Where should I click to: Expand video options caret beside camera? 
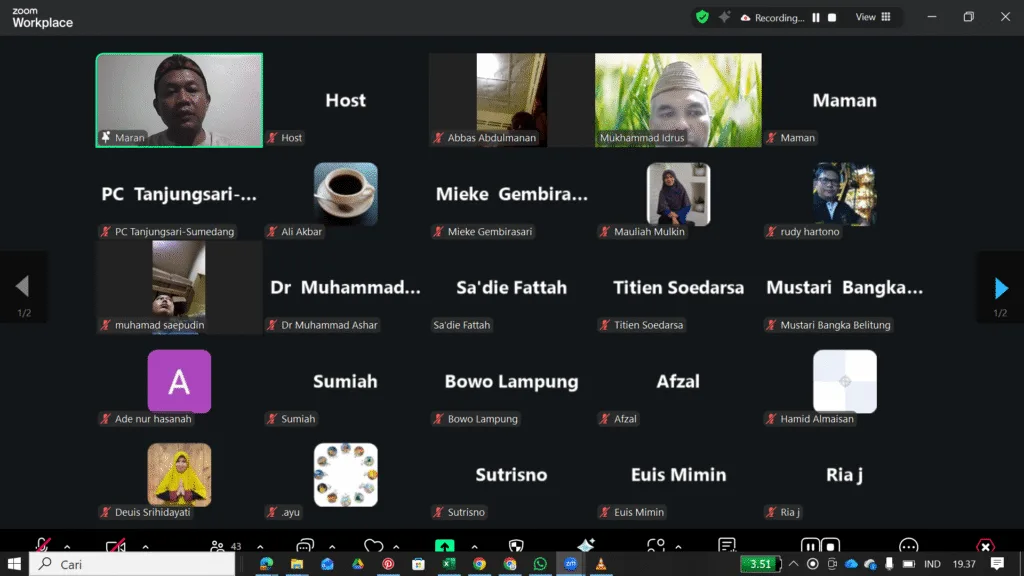coord(145,547)
